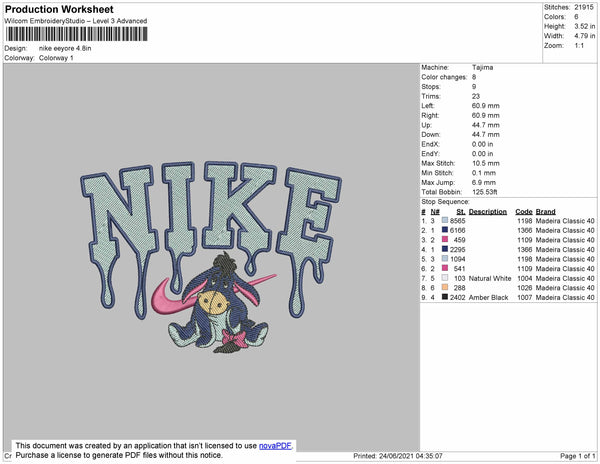
Task: Click the max jump value '6.9 mm'
Action: coord(484,182)
